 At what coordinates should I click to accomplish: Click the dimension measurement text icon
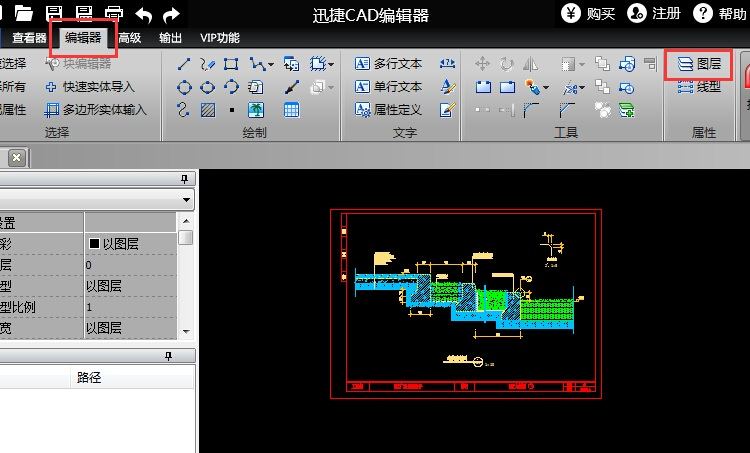(447, 63)
